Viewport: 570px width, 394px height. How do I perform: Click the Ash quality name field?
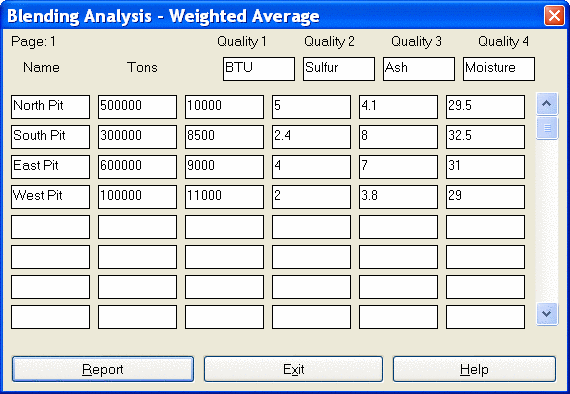point(419,69)
